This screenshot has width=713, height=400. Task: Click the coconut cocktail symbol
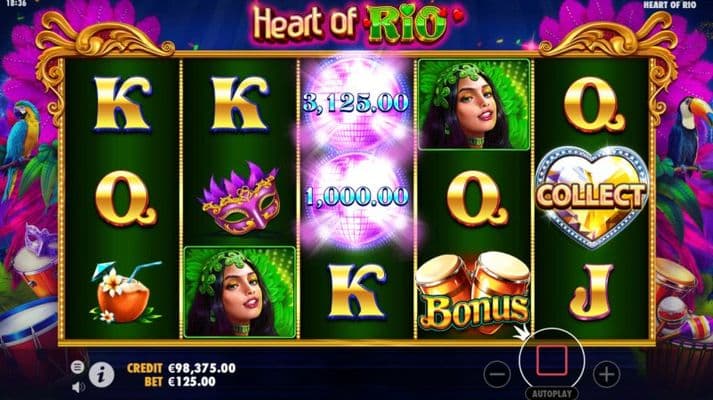(x=123, y=292)
